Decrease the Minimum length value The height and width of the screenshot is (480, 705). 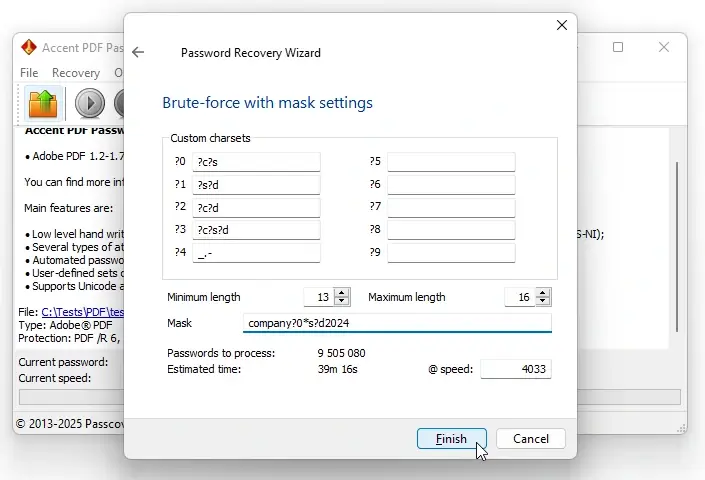[342, 302]
